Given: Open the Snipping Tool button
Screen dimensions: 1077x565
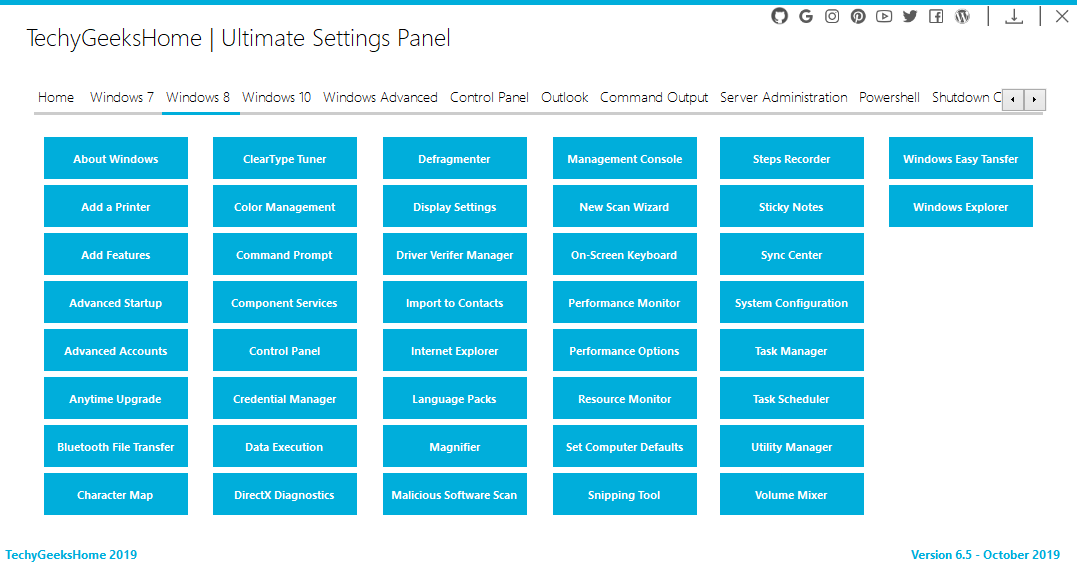Looking at the screenshot, I should tap(624, 495).
